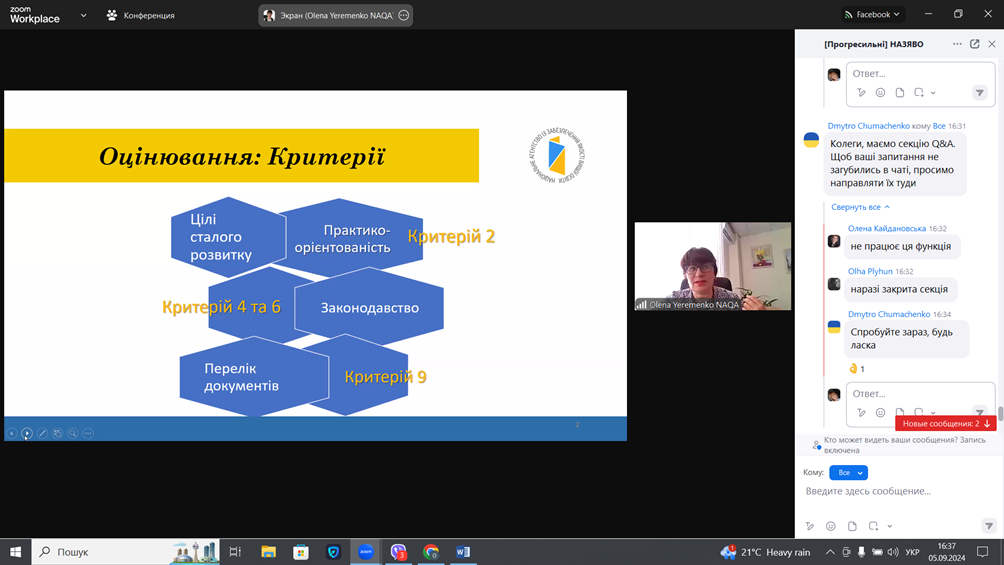1004x565 pixels.
Task: Open the Facebook live stream dropdown
Action: pos(872,14)
